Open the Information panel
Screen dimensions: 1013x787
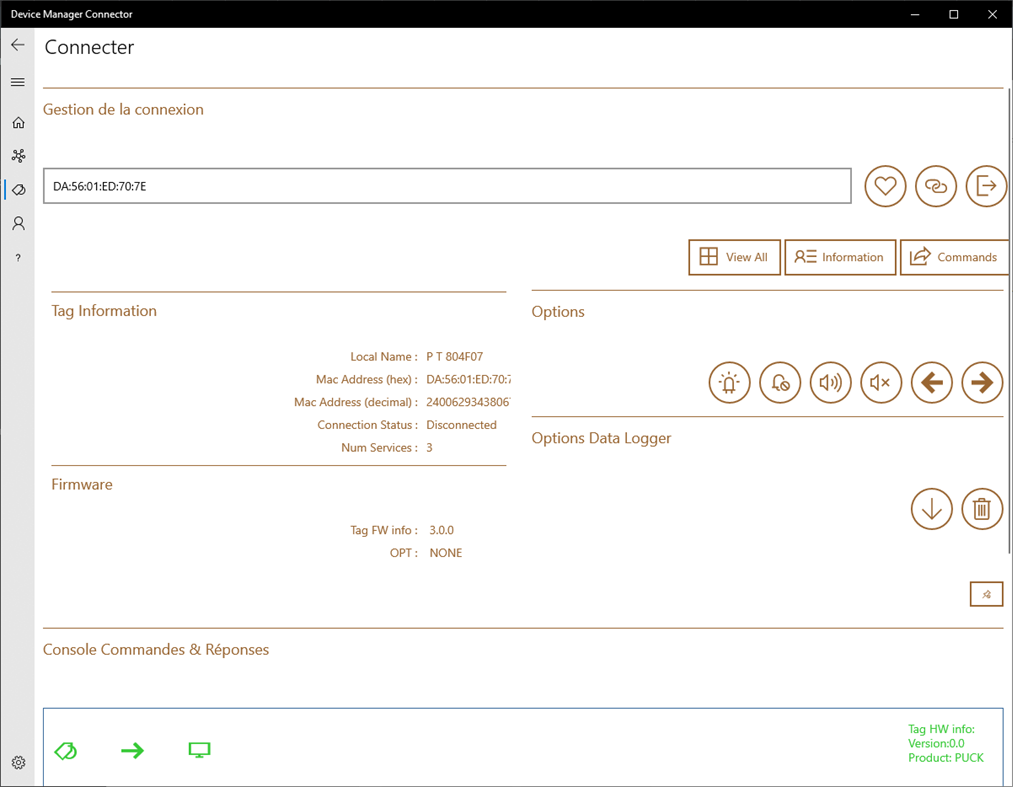(x=840, y=257)
